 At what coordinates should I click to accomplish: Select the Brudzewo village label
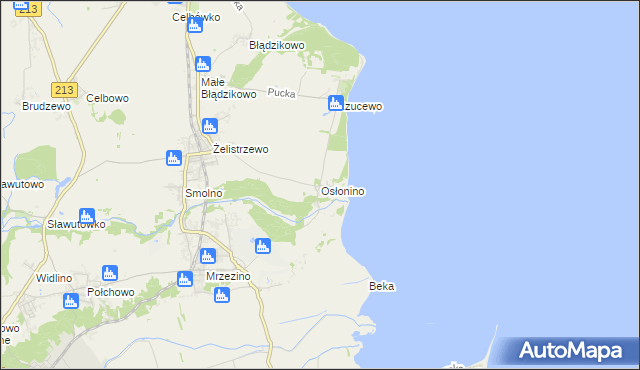click(47, 106)
